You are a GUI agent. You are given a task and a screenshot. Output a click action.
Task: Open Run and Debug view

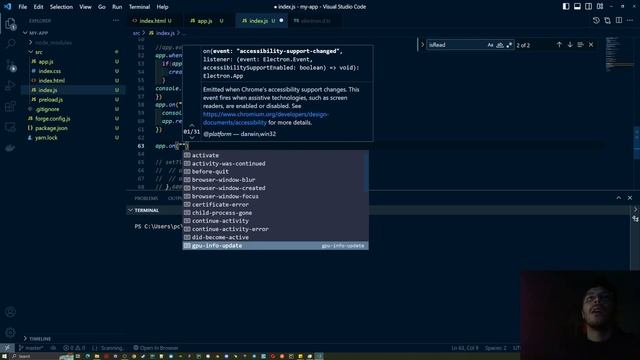click(x=10, y=86)
